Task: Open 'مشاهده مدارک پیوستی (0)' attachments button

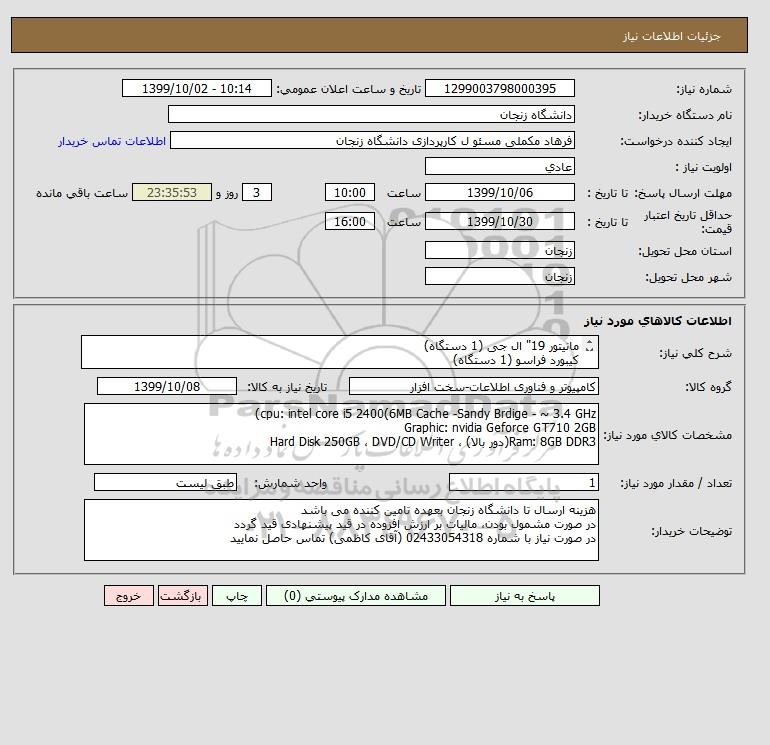Action: pyautogui.click(x=356, y=595)
